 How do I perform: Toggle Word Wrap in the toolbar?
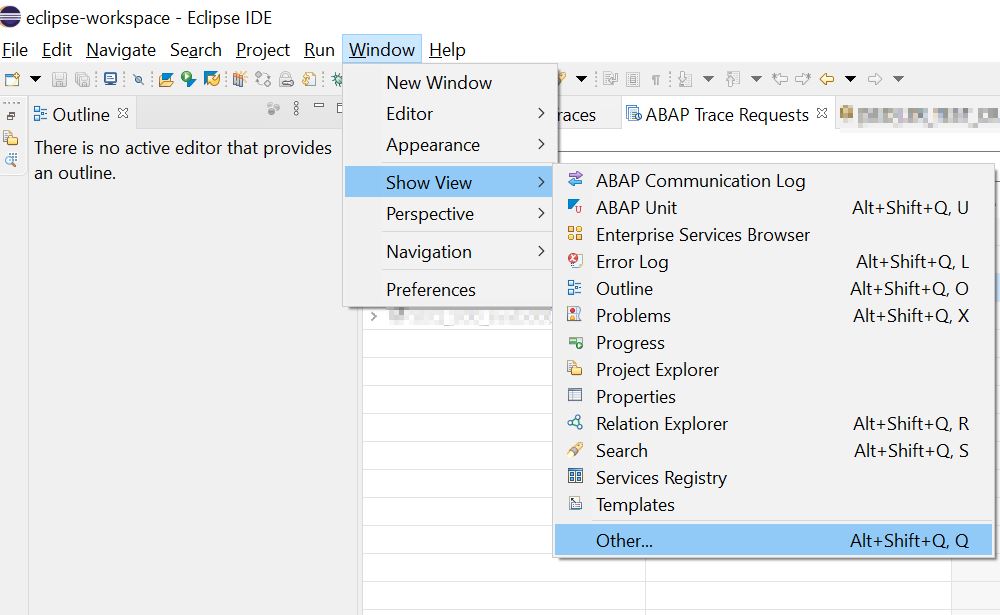pos(610,79)
